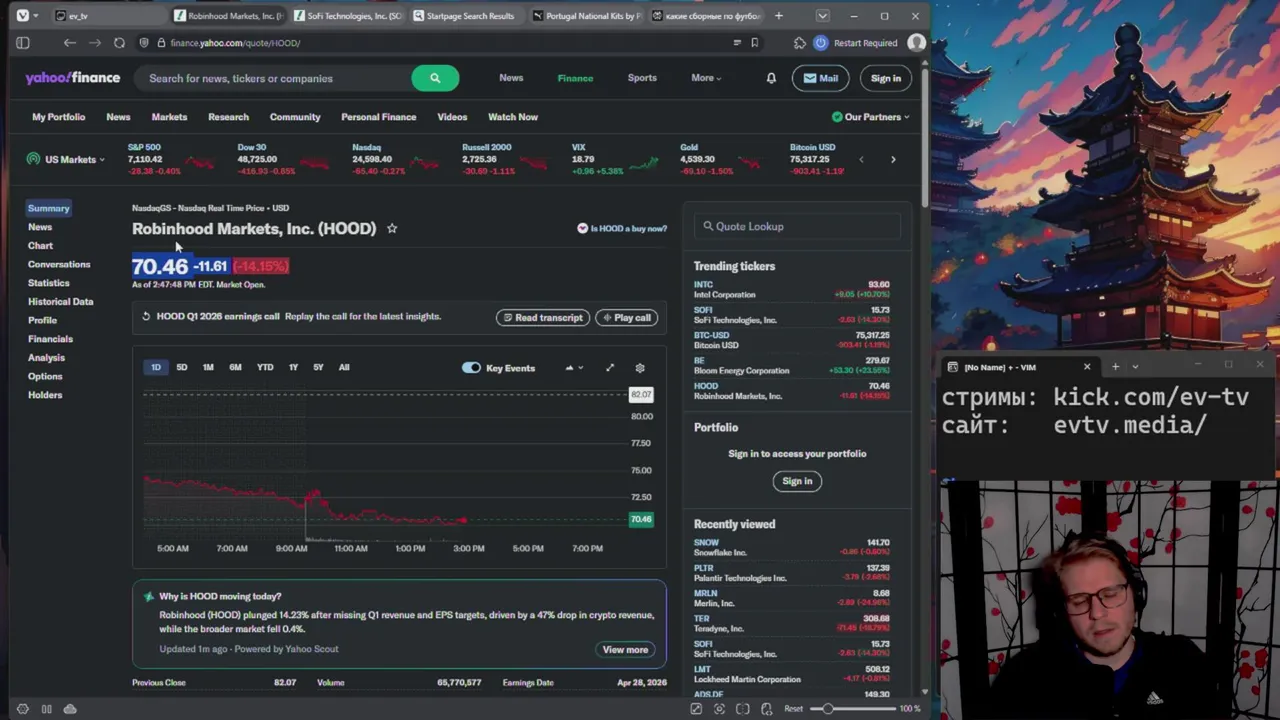Open Personal Finance nav menu
The height and width of the screenshot is (720, 1280).
pyautogui.click(x=378, y=117)
